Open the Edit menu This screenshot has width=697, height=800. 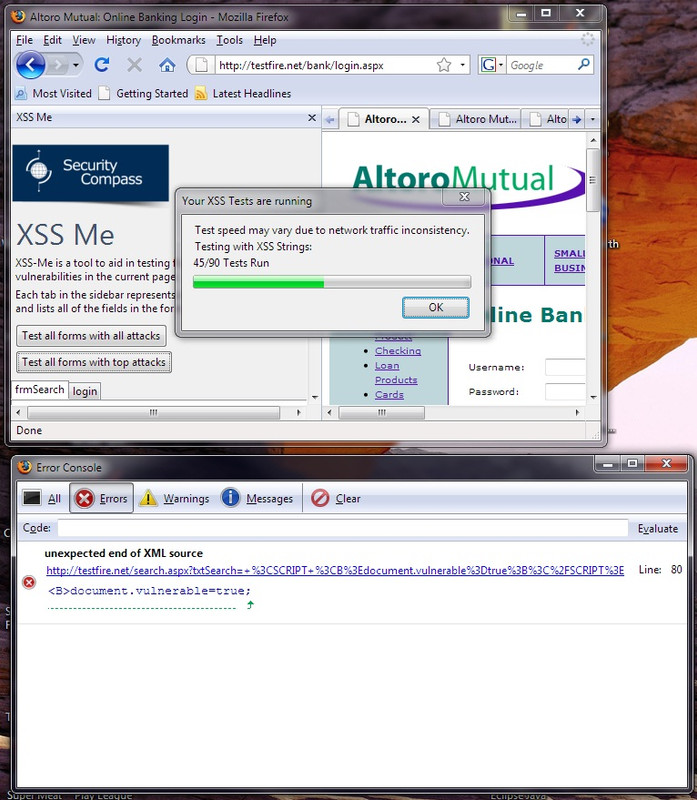click(x=52, y=40)
